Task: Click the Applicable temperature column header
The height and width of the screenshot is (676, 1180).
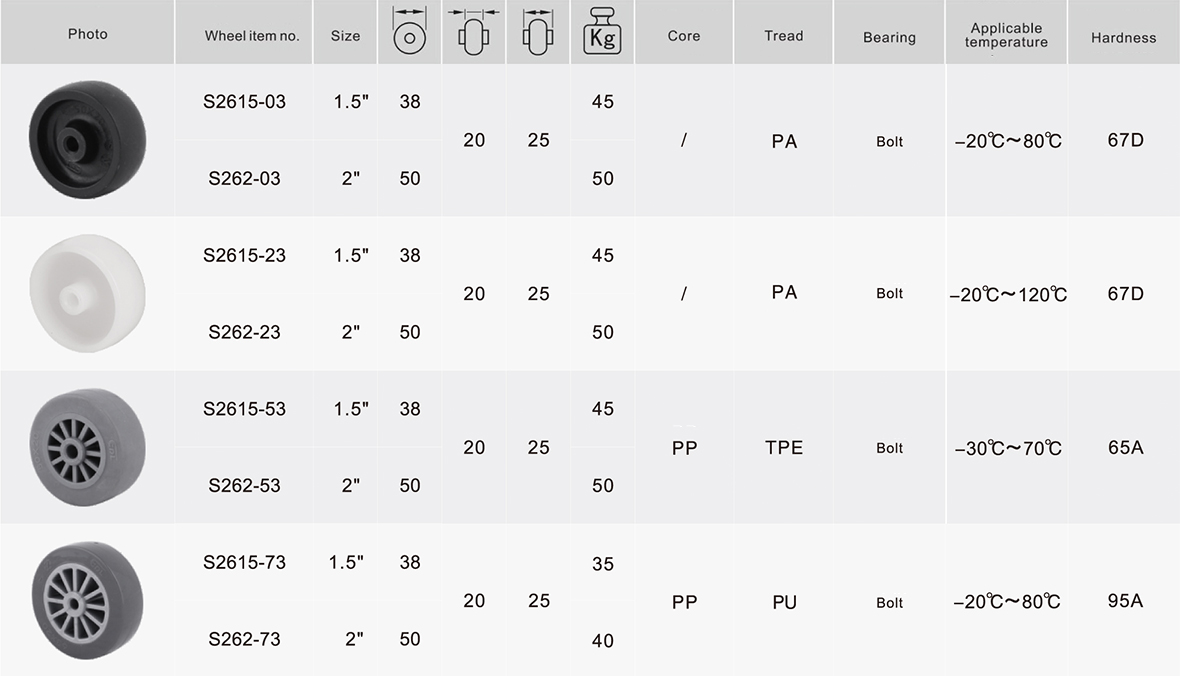Action: (1006, 35)
